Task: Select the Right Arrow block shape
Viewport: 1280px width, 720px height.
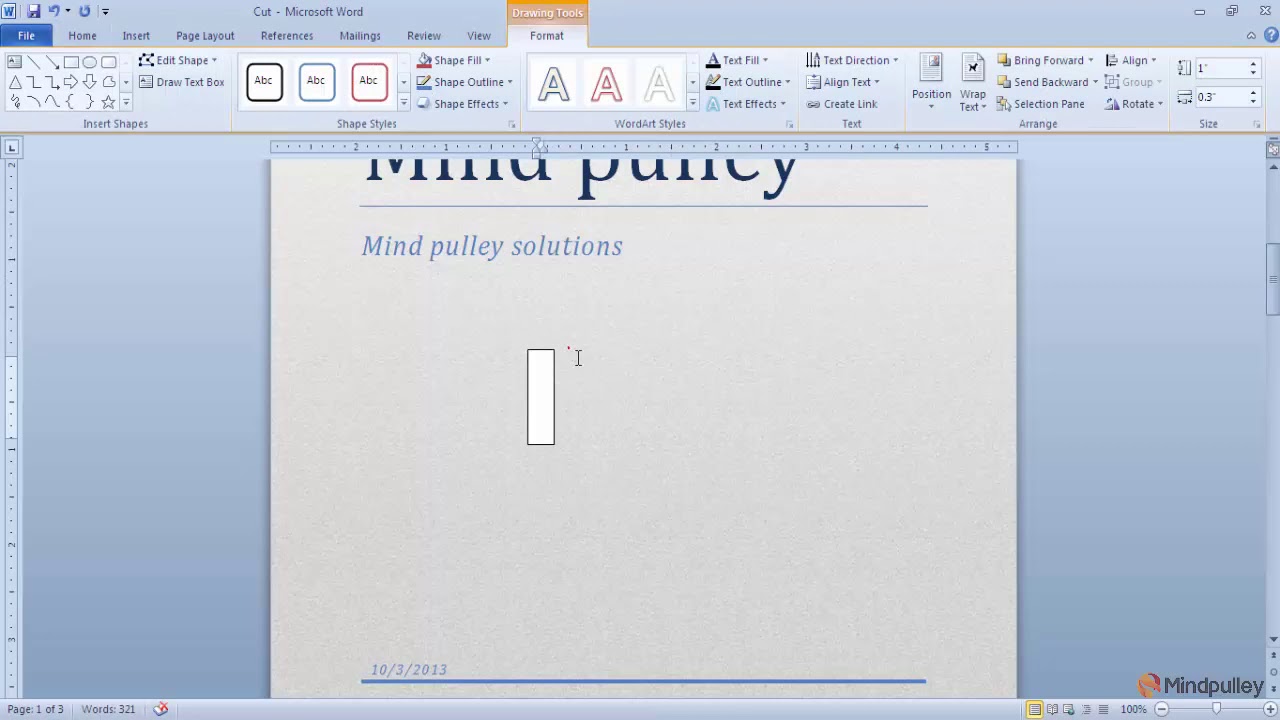Action: (71, 82)
